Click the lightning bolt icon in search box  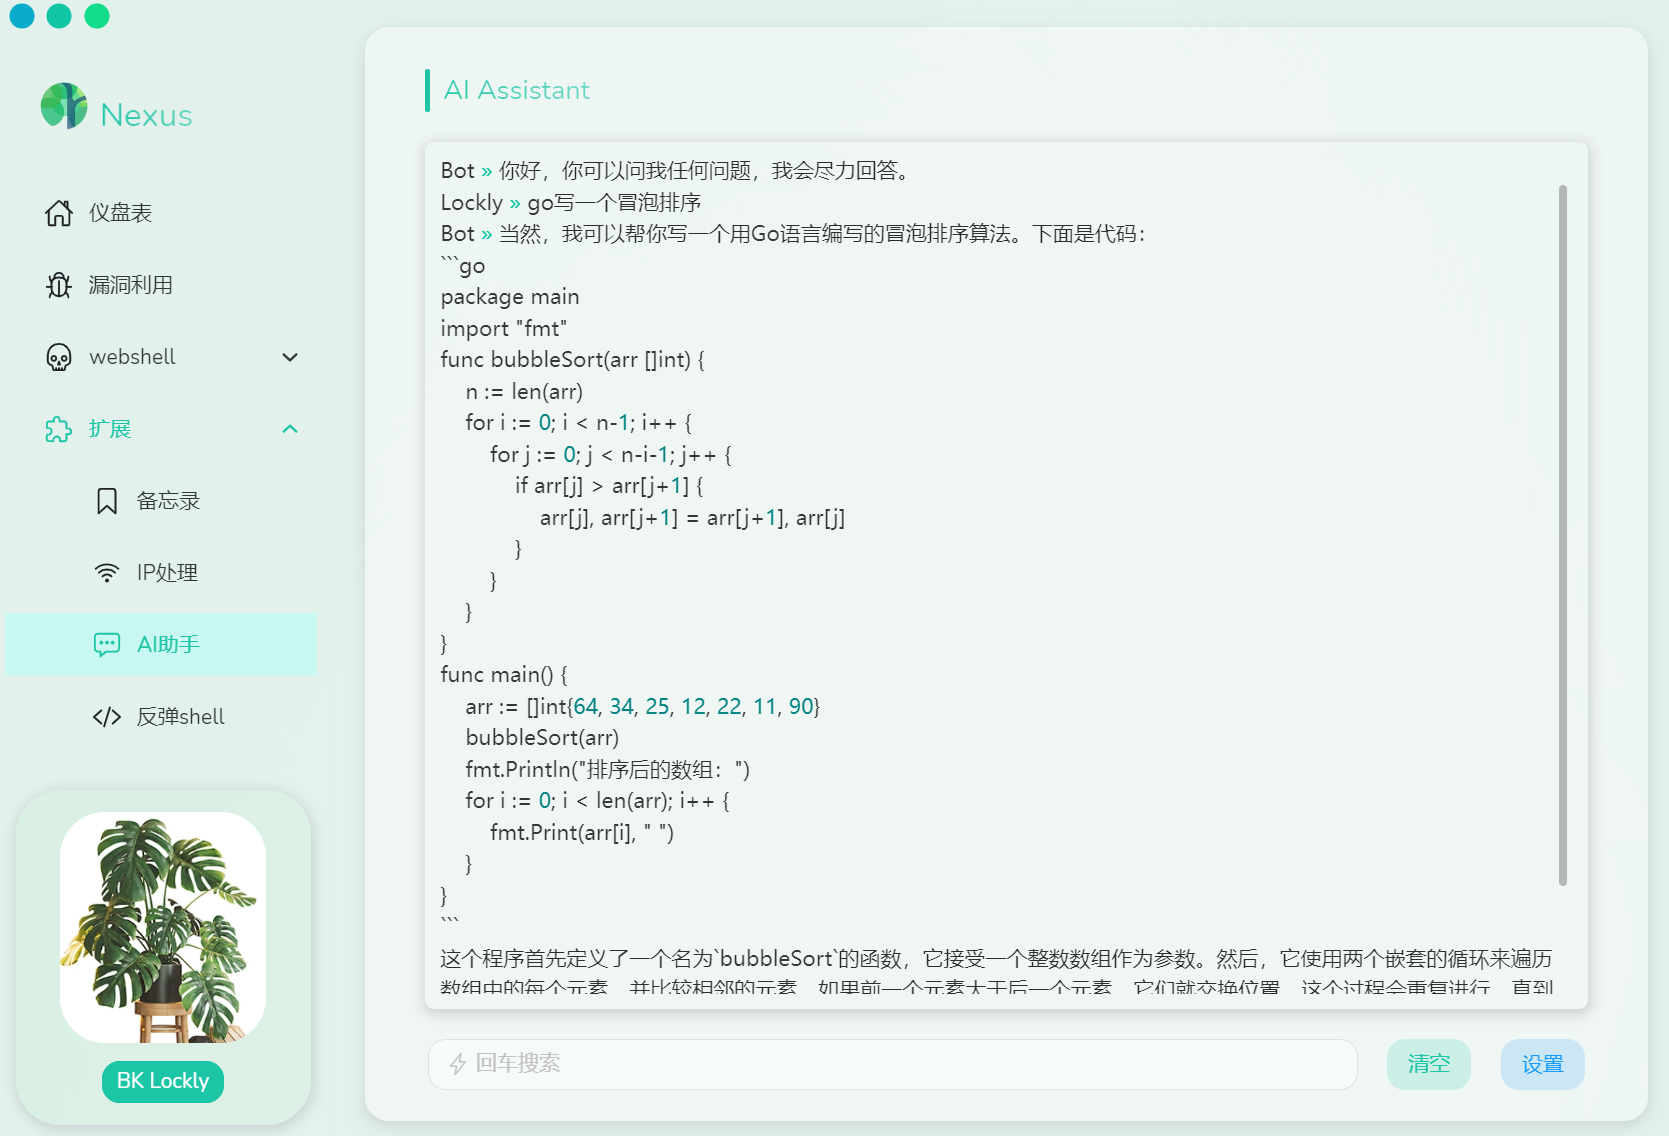[x=458, y=1064]
